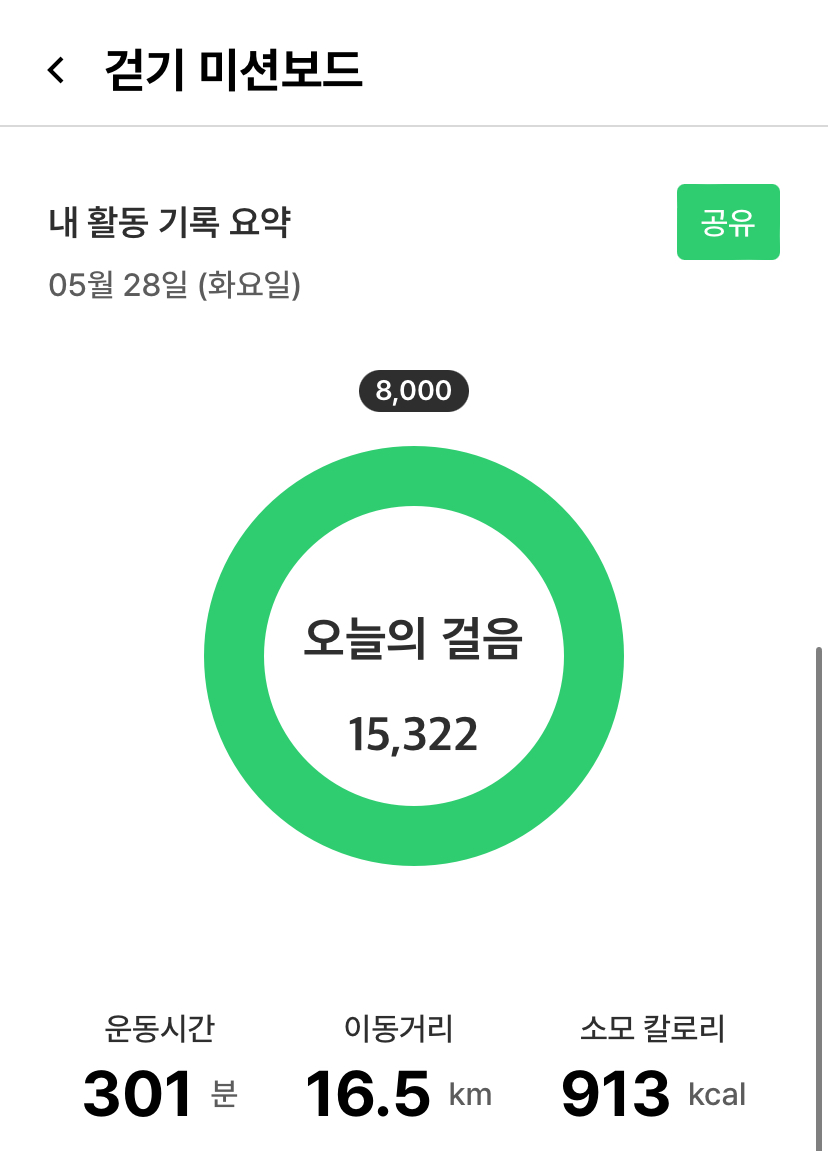This screenshot has height=1151, width=828.
Task: Click the 8,000 step goal badge
Action: (413, 391)
